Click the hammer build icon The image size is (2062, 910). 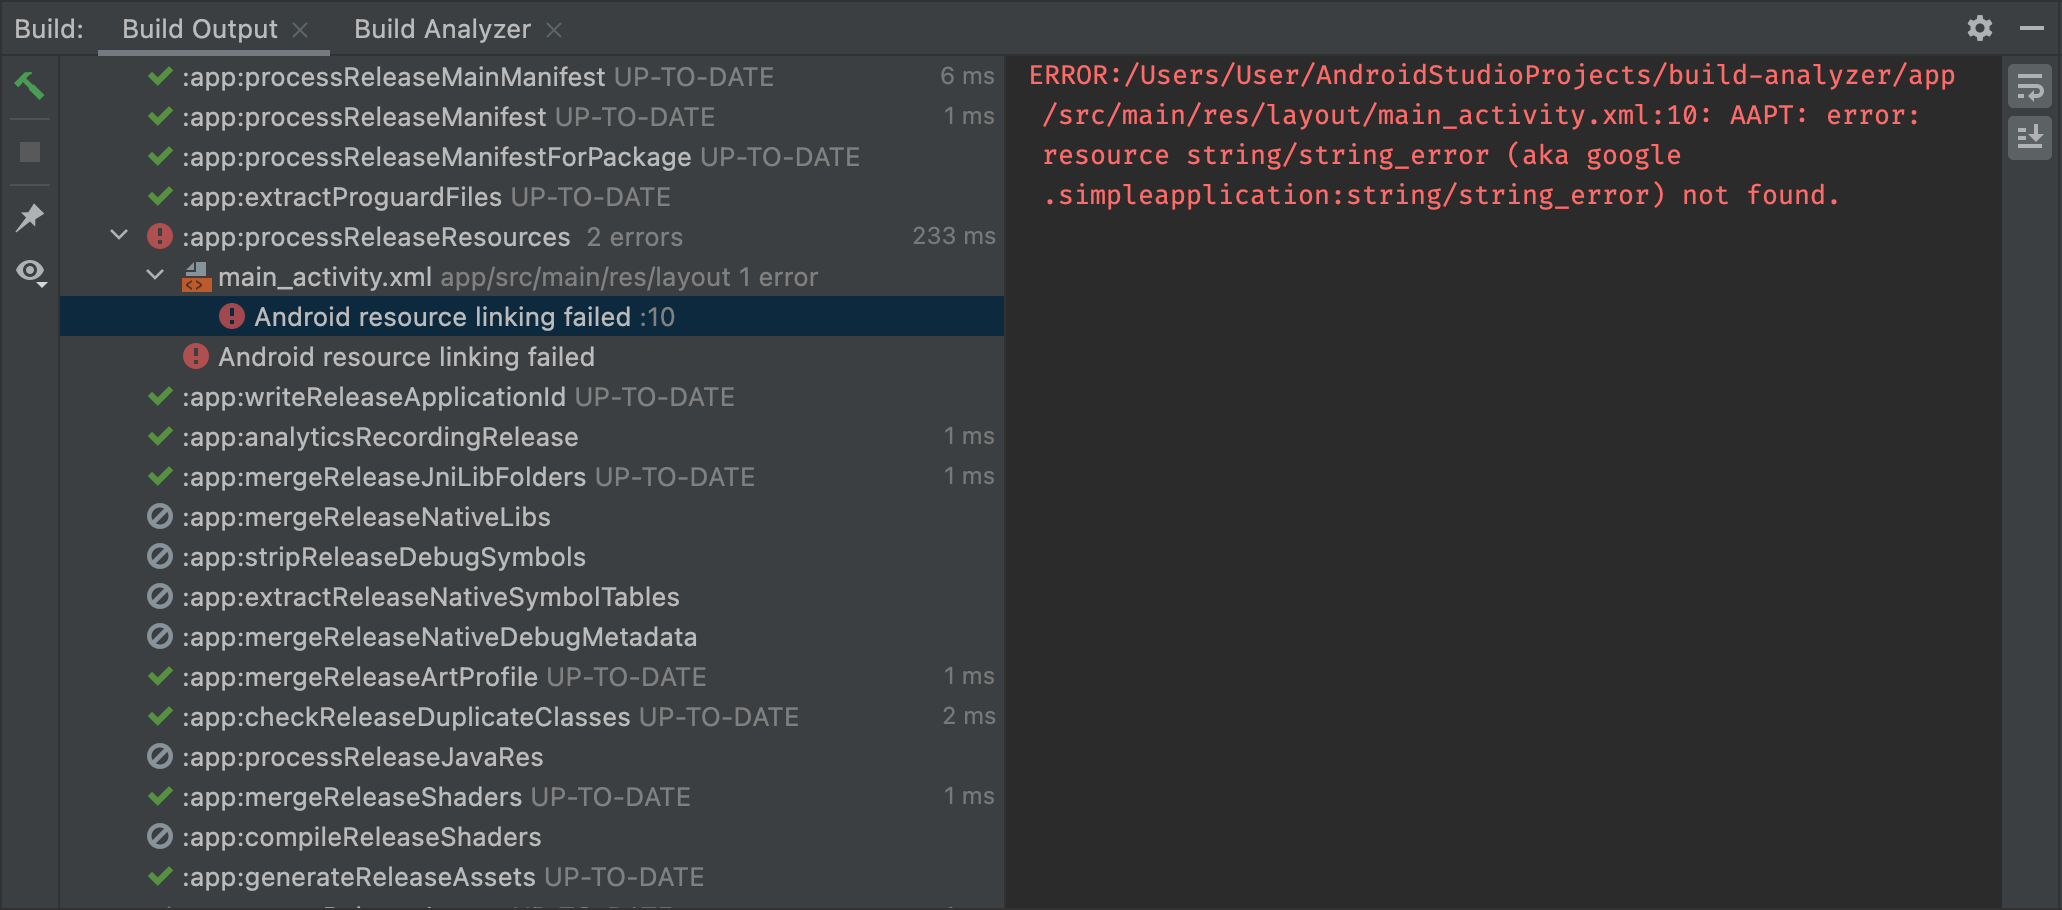tap(29, 86)
